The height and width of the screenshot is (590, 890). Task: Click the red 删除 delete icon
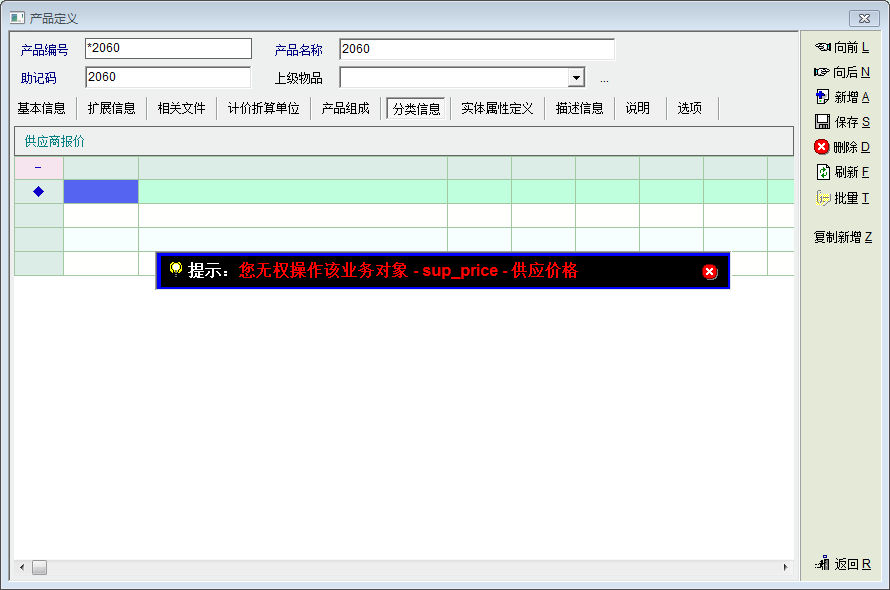point(822,147)
